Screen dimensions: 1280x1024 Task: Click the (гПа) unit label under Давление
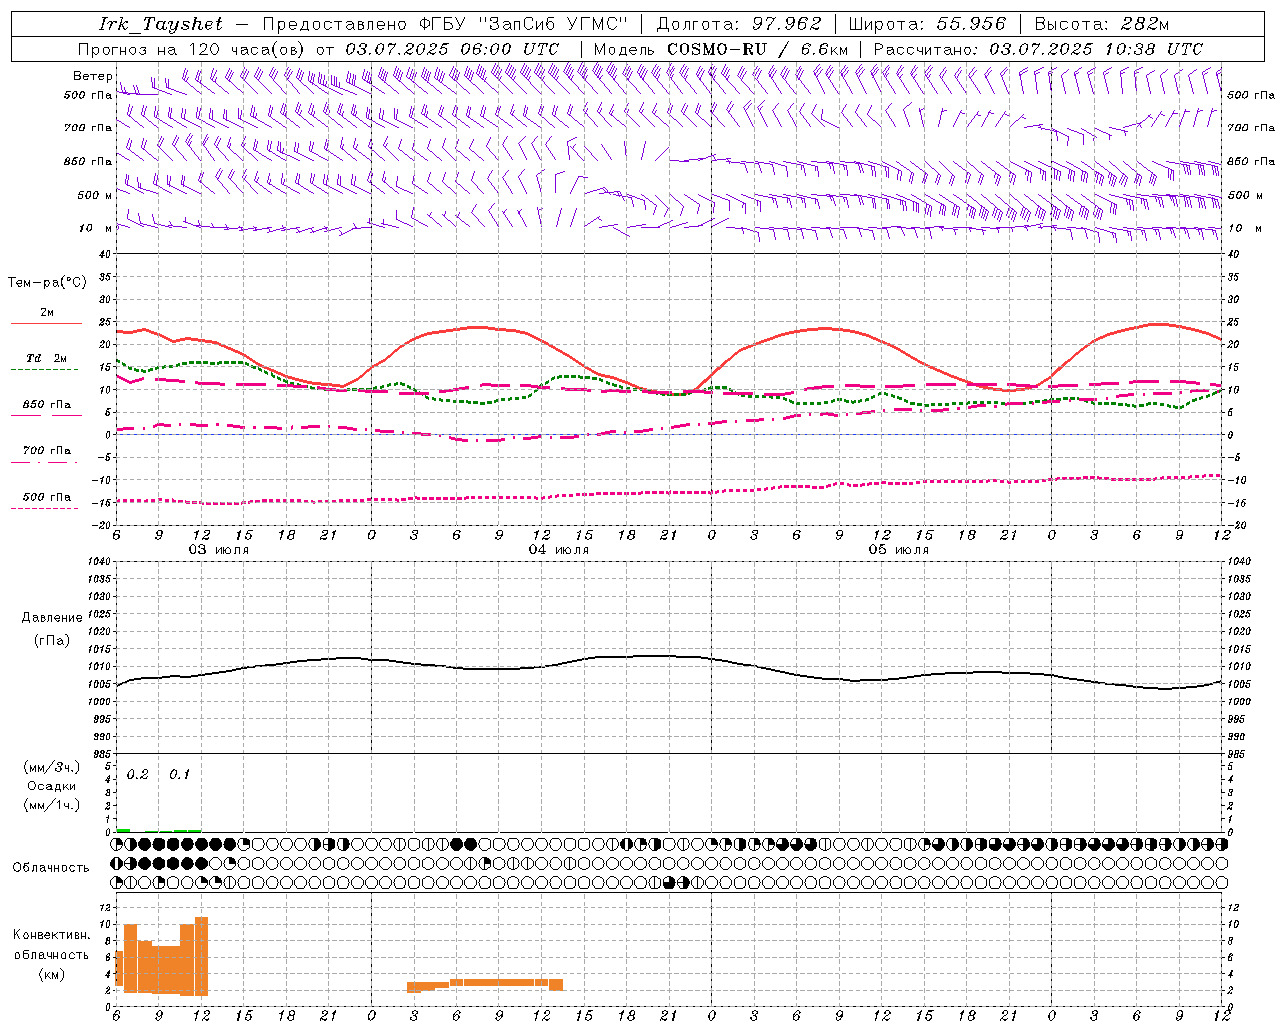(52, 640)
